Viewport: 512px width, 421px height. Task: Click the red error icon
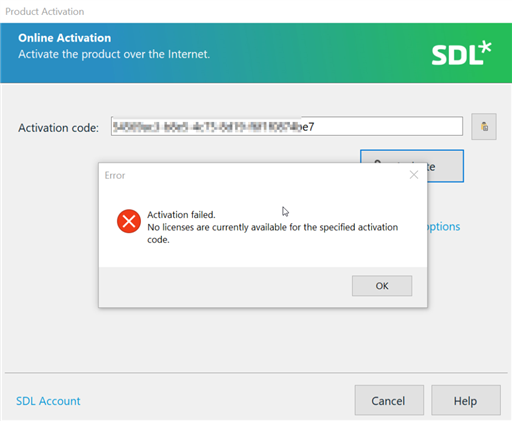[129, 221]
